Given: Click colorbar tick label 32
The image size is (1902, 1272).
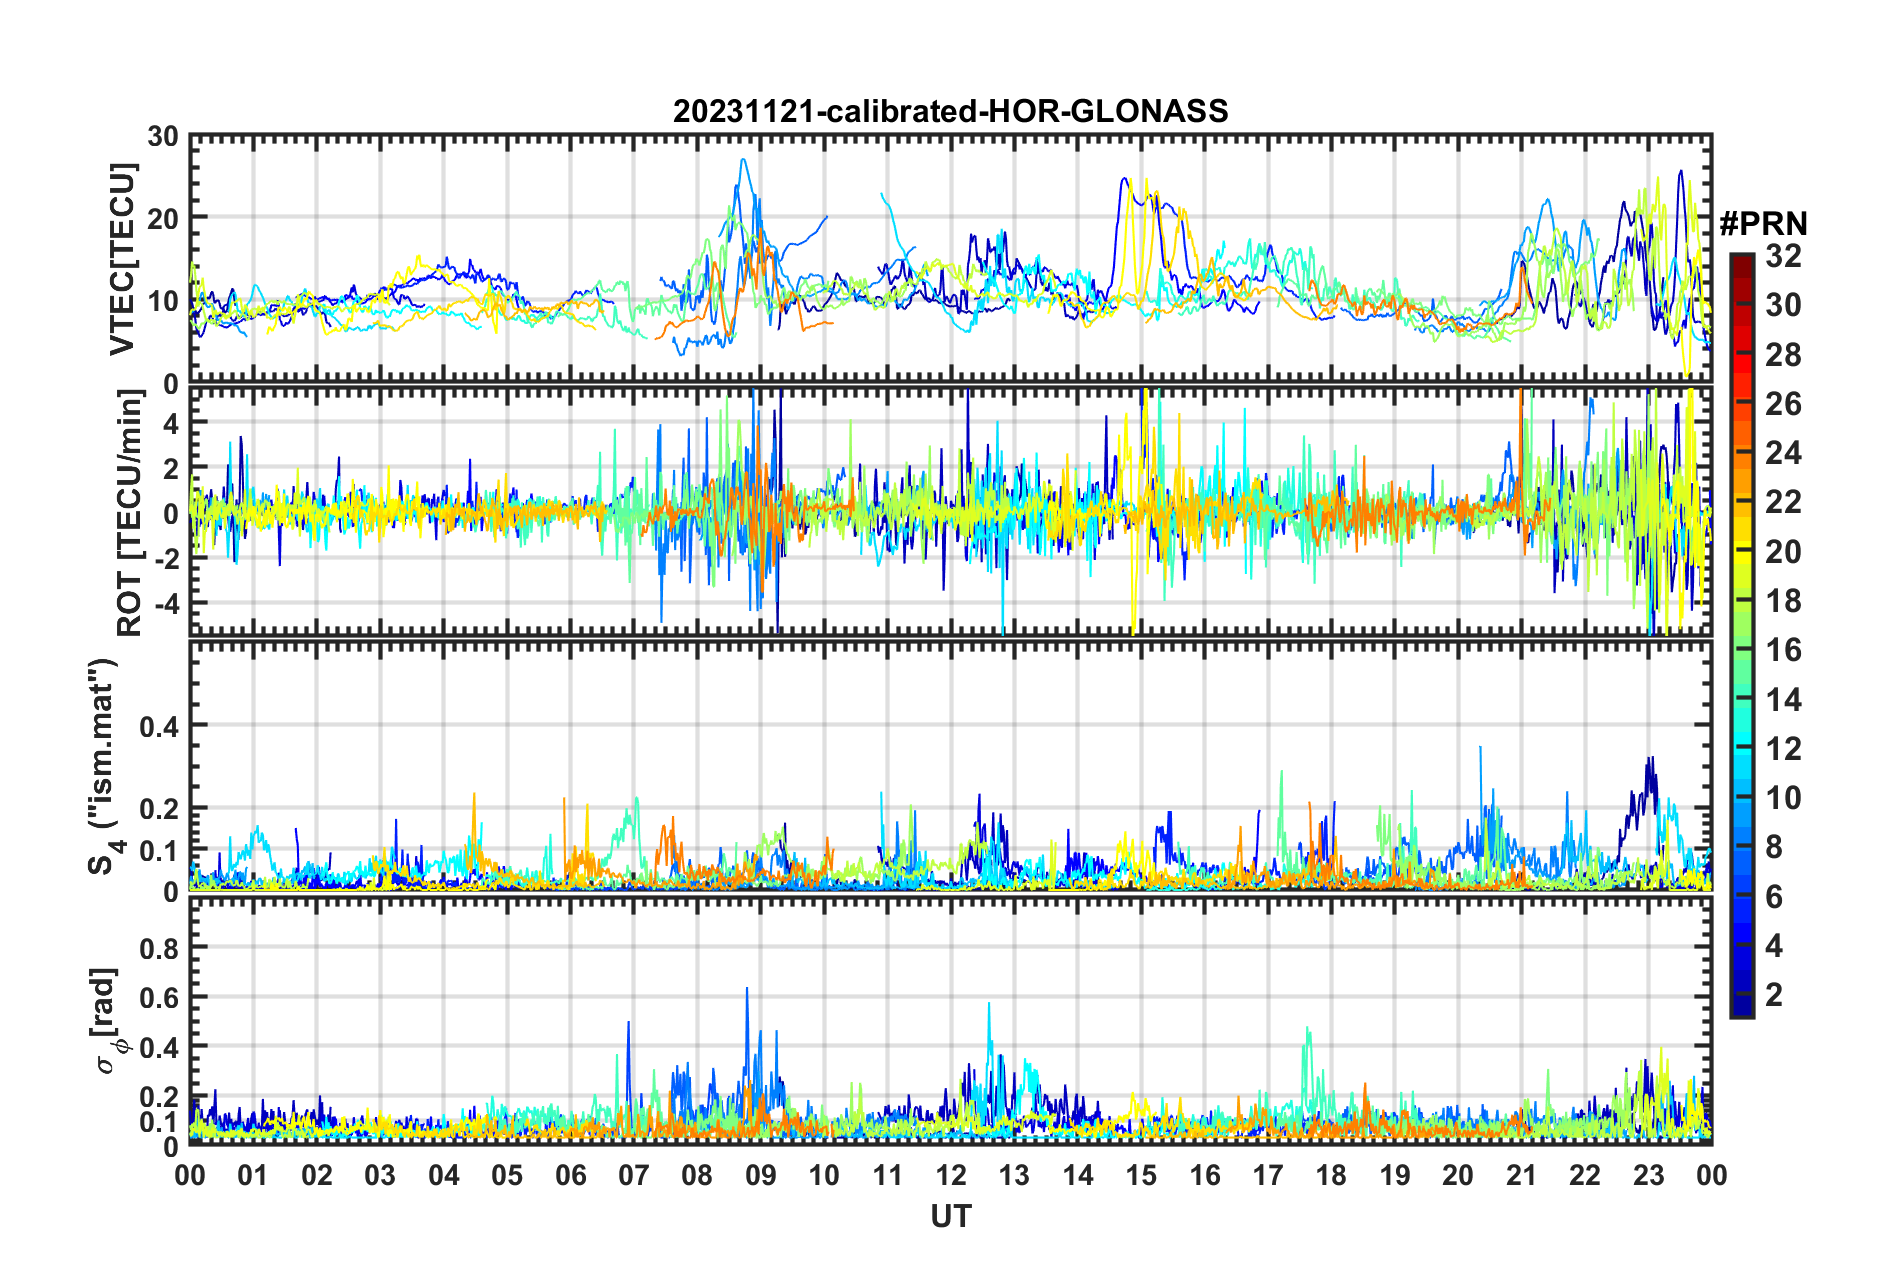Looking at the screenshot, I should tap(1783, 256).
